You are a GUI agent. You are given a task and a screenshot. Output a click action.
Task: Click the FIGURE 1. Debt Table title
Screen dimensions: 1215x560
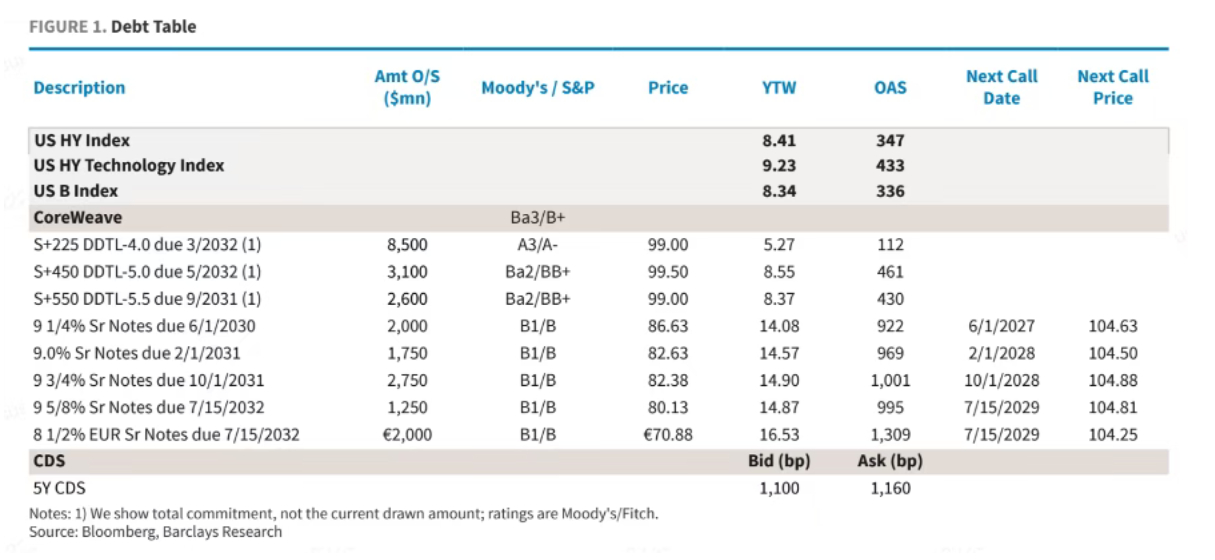pos(112,27)
